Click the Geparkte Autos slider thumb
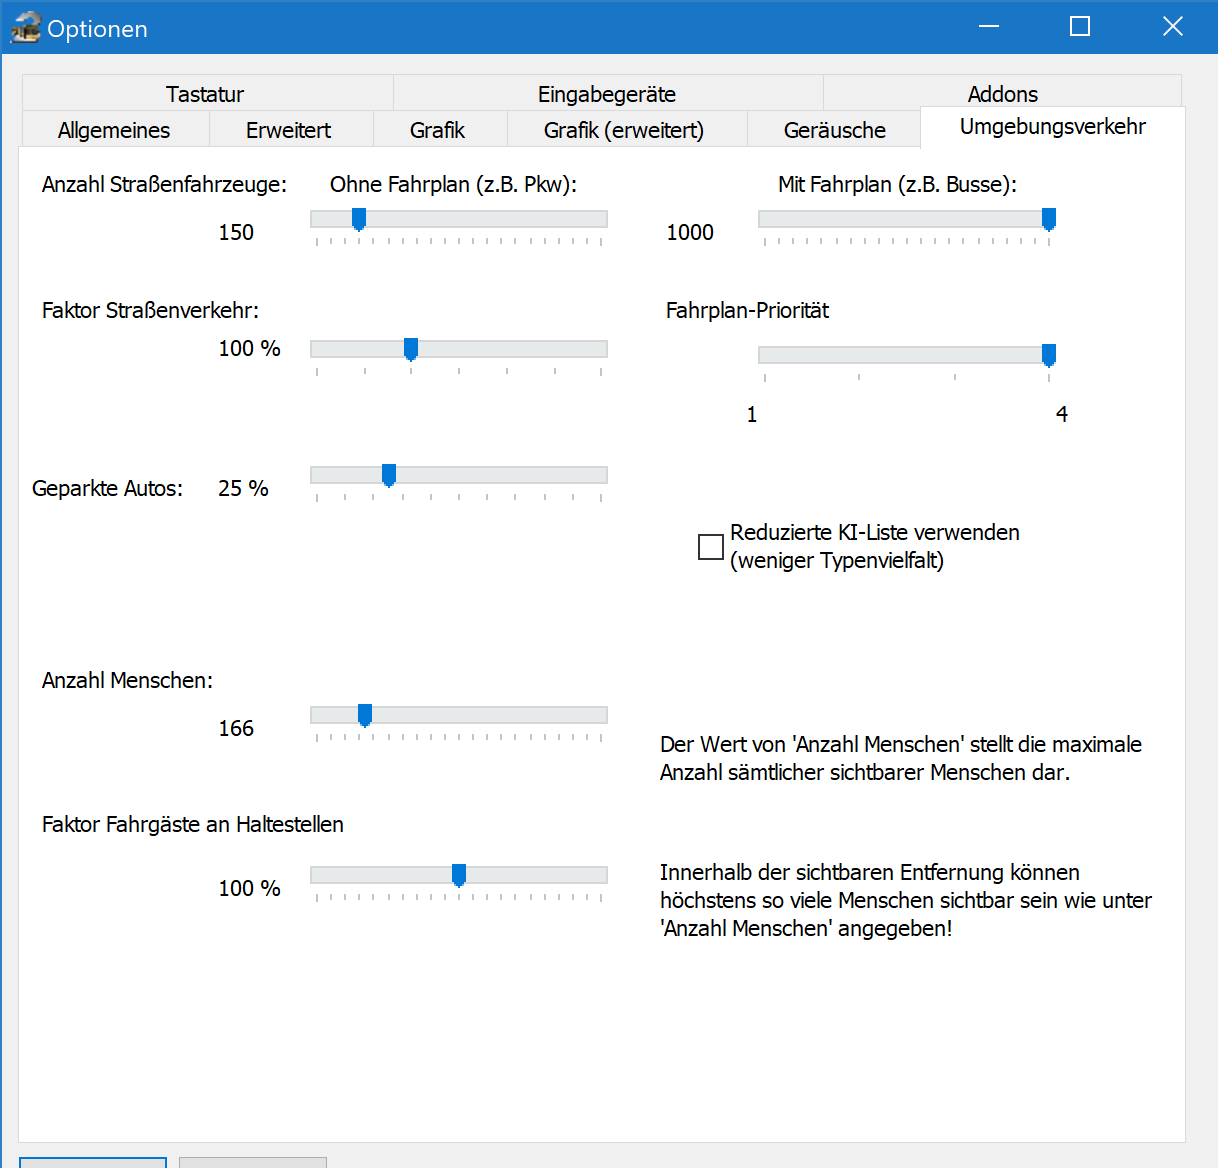The width and height of the screenshot is (1218, 1168). point(389,475)
